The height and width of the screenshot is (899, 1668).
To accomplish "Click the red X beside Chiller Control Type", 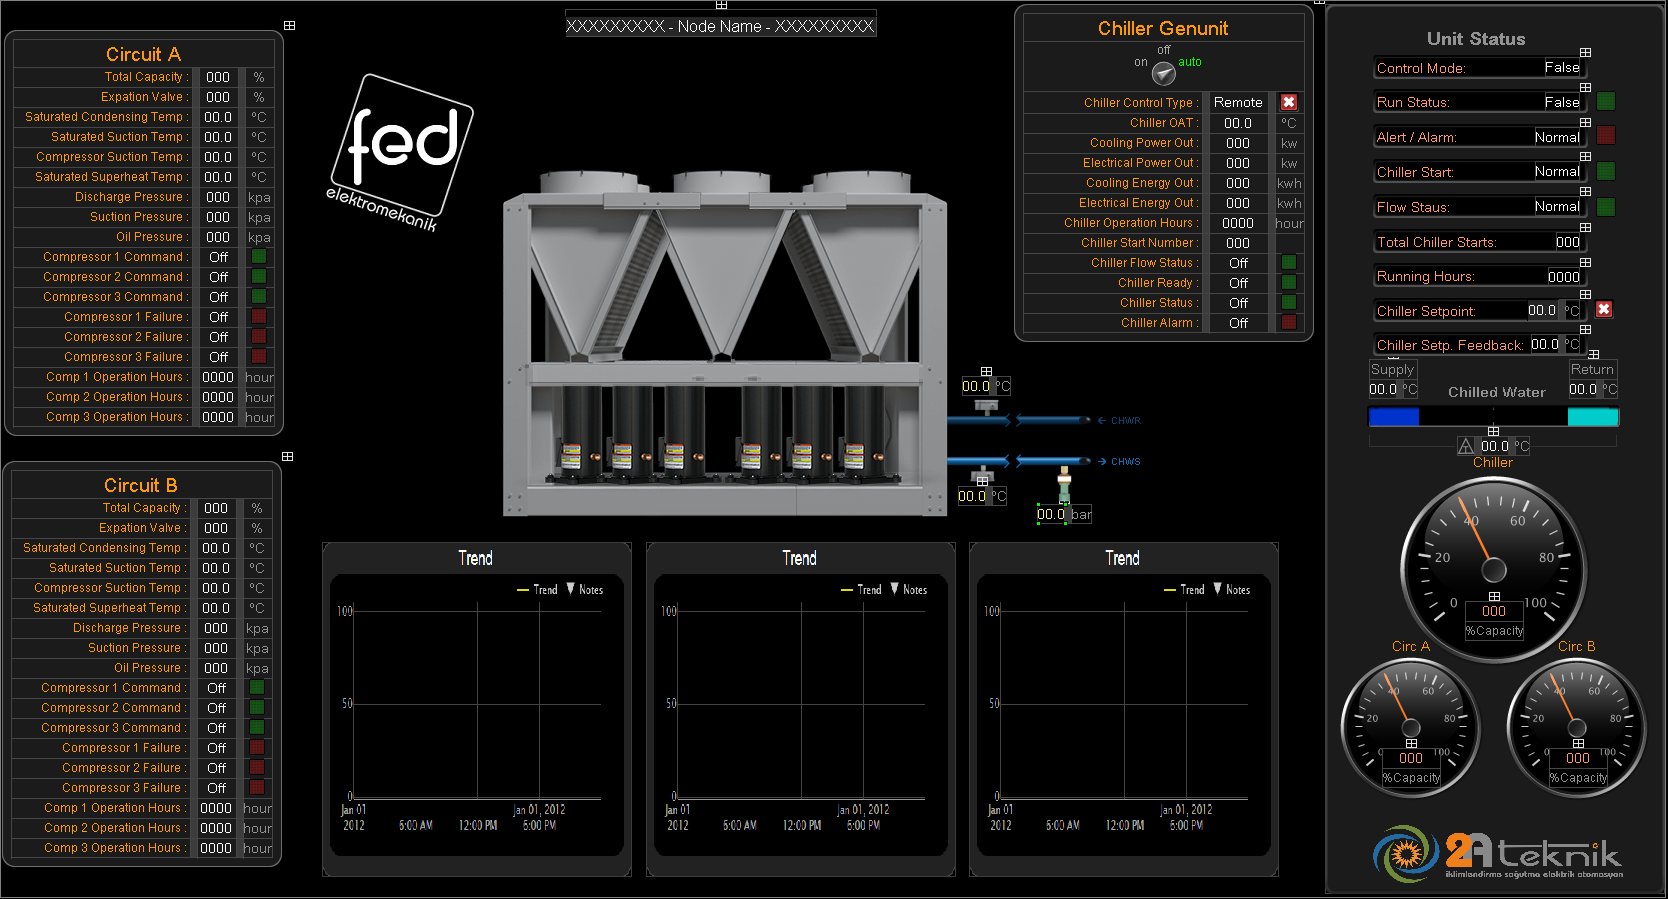I will [x=1289, y=102].
